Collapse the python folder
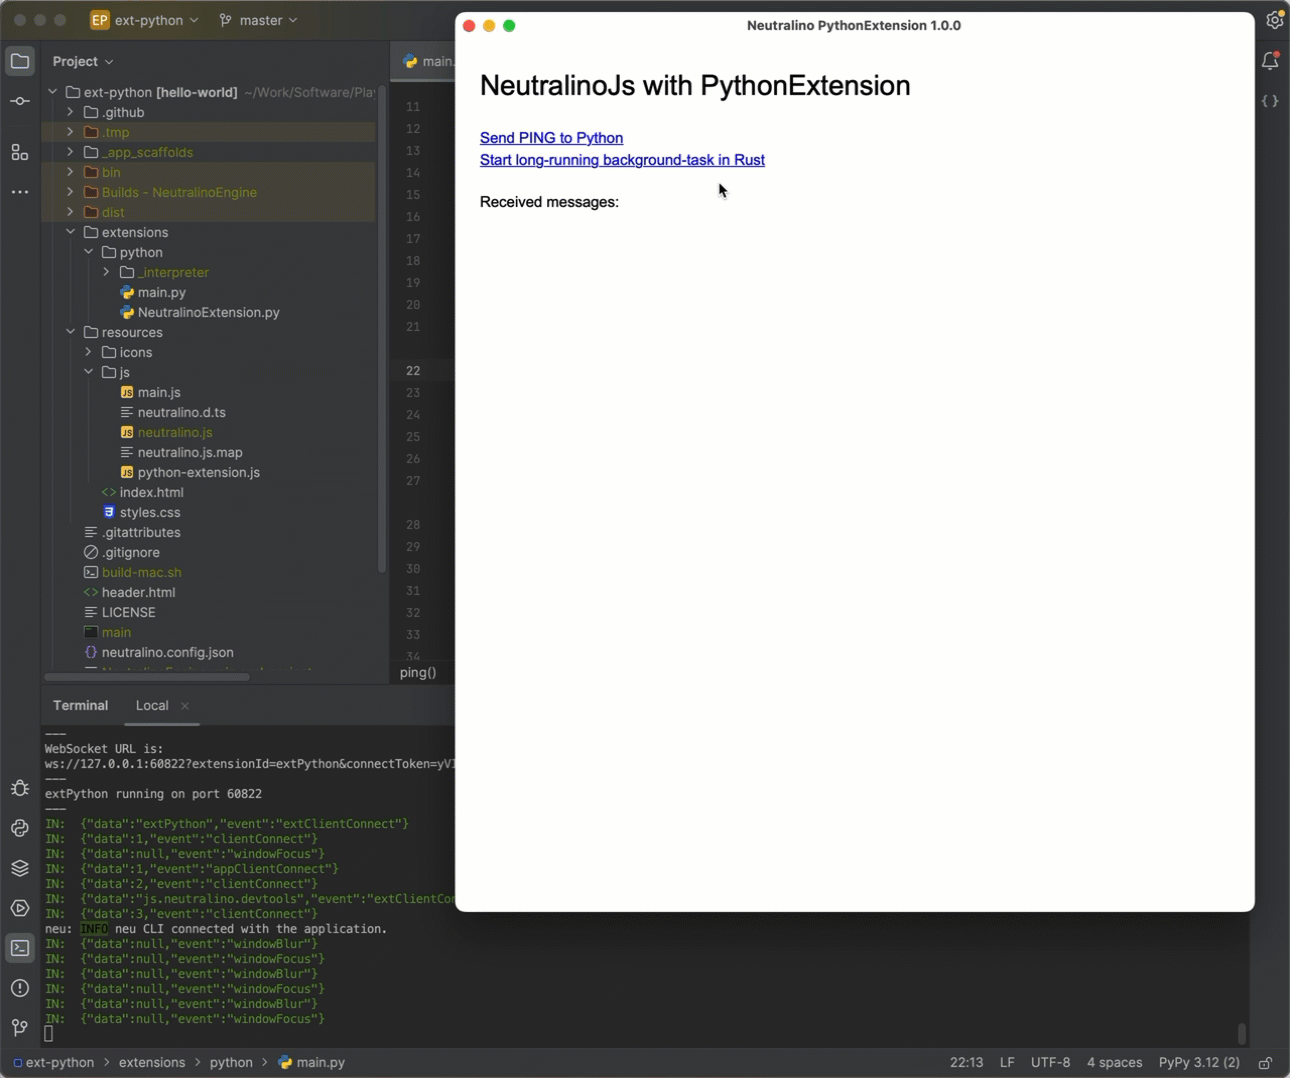The width and height of the screenshot is (1290, 1078). click(89, 252)
